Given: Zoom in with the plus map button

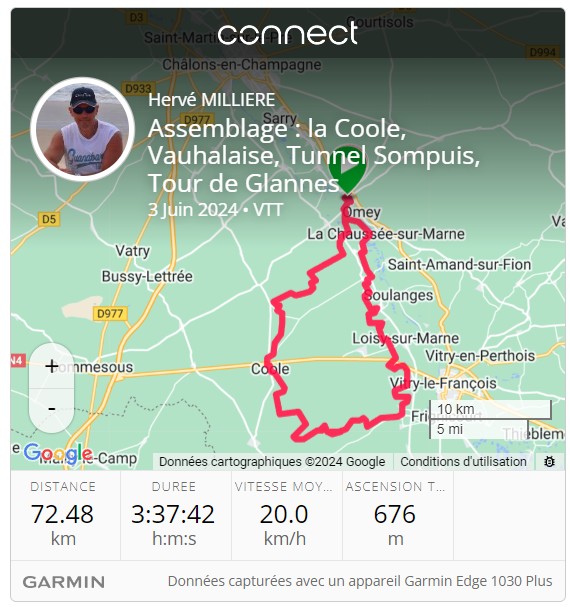Looking at the screenshot, I should [51, 366].
